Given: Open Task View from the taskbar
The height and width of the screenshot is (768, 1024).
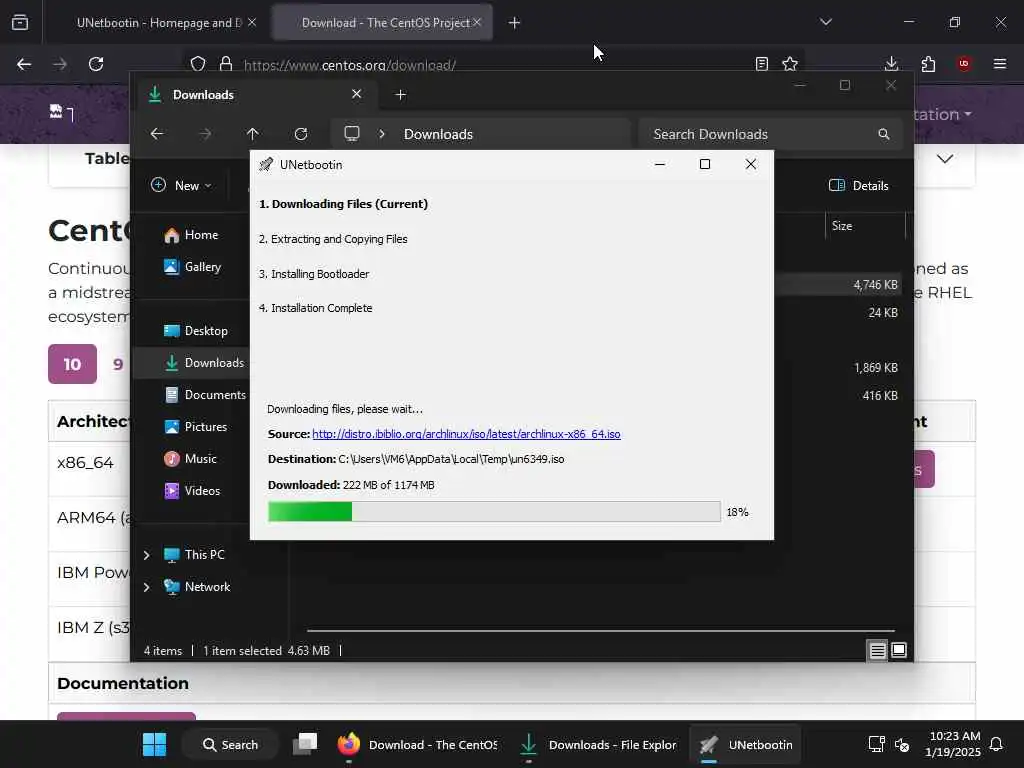Looking at the screenshot, I should (305, 744).
